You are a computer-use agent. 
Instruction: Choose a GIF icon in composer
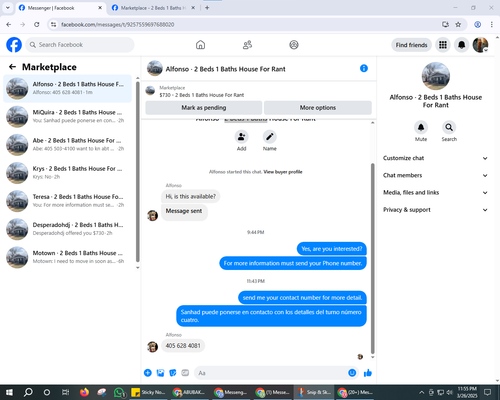(185, 373)
